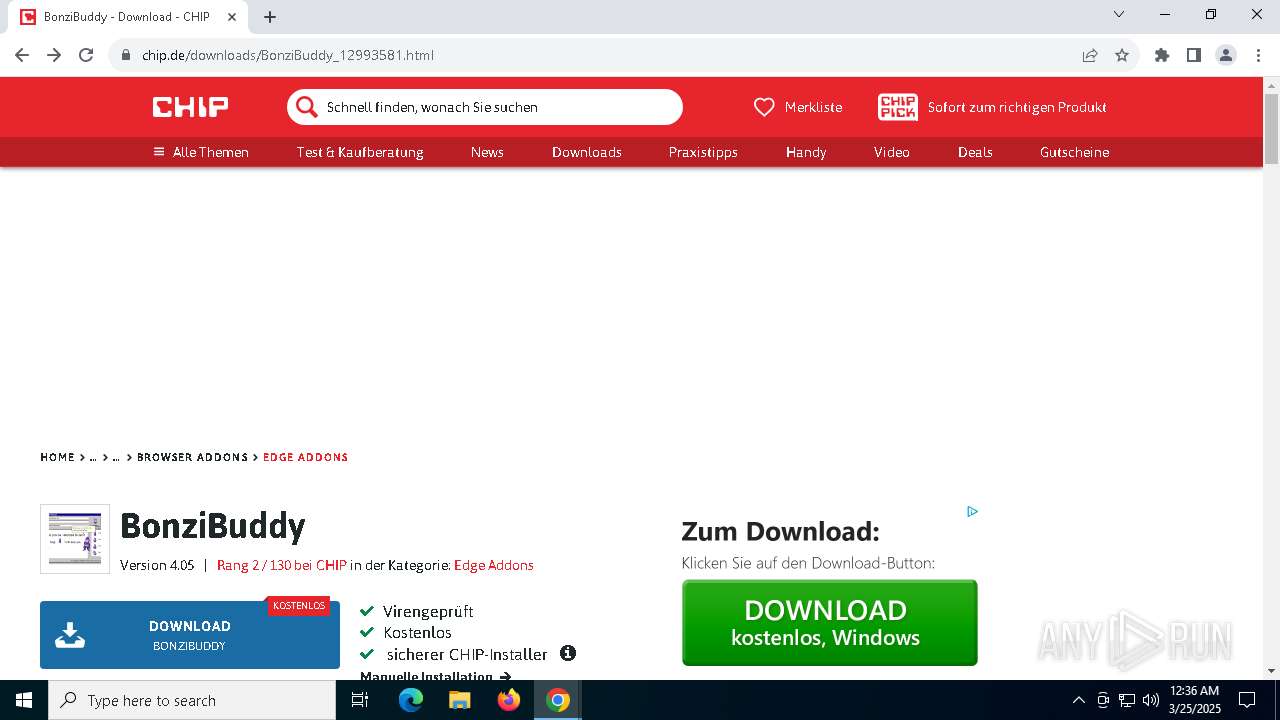Open the Extensions puzzle icon
This screenshot has height=720, width=1280.
(1162, 55)
